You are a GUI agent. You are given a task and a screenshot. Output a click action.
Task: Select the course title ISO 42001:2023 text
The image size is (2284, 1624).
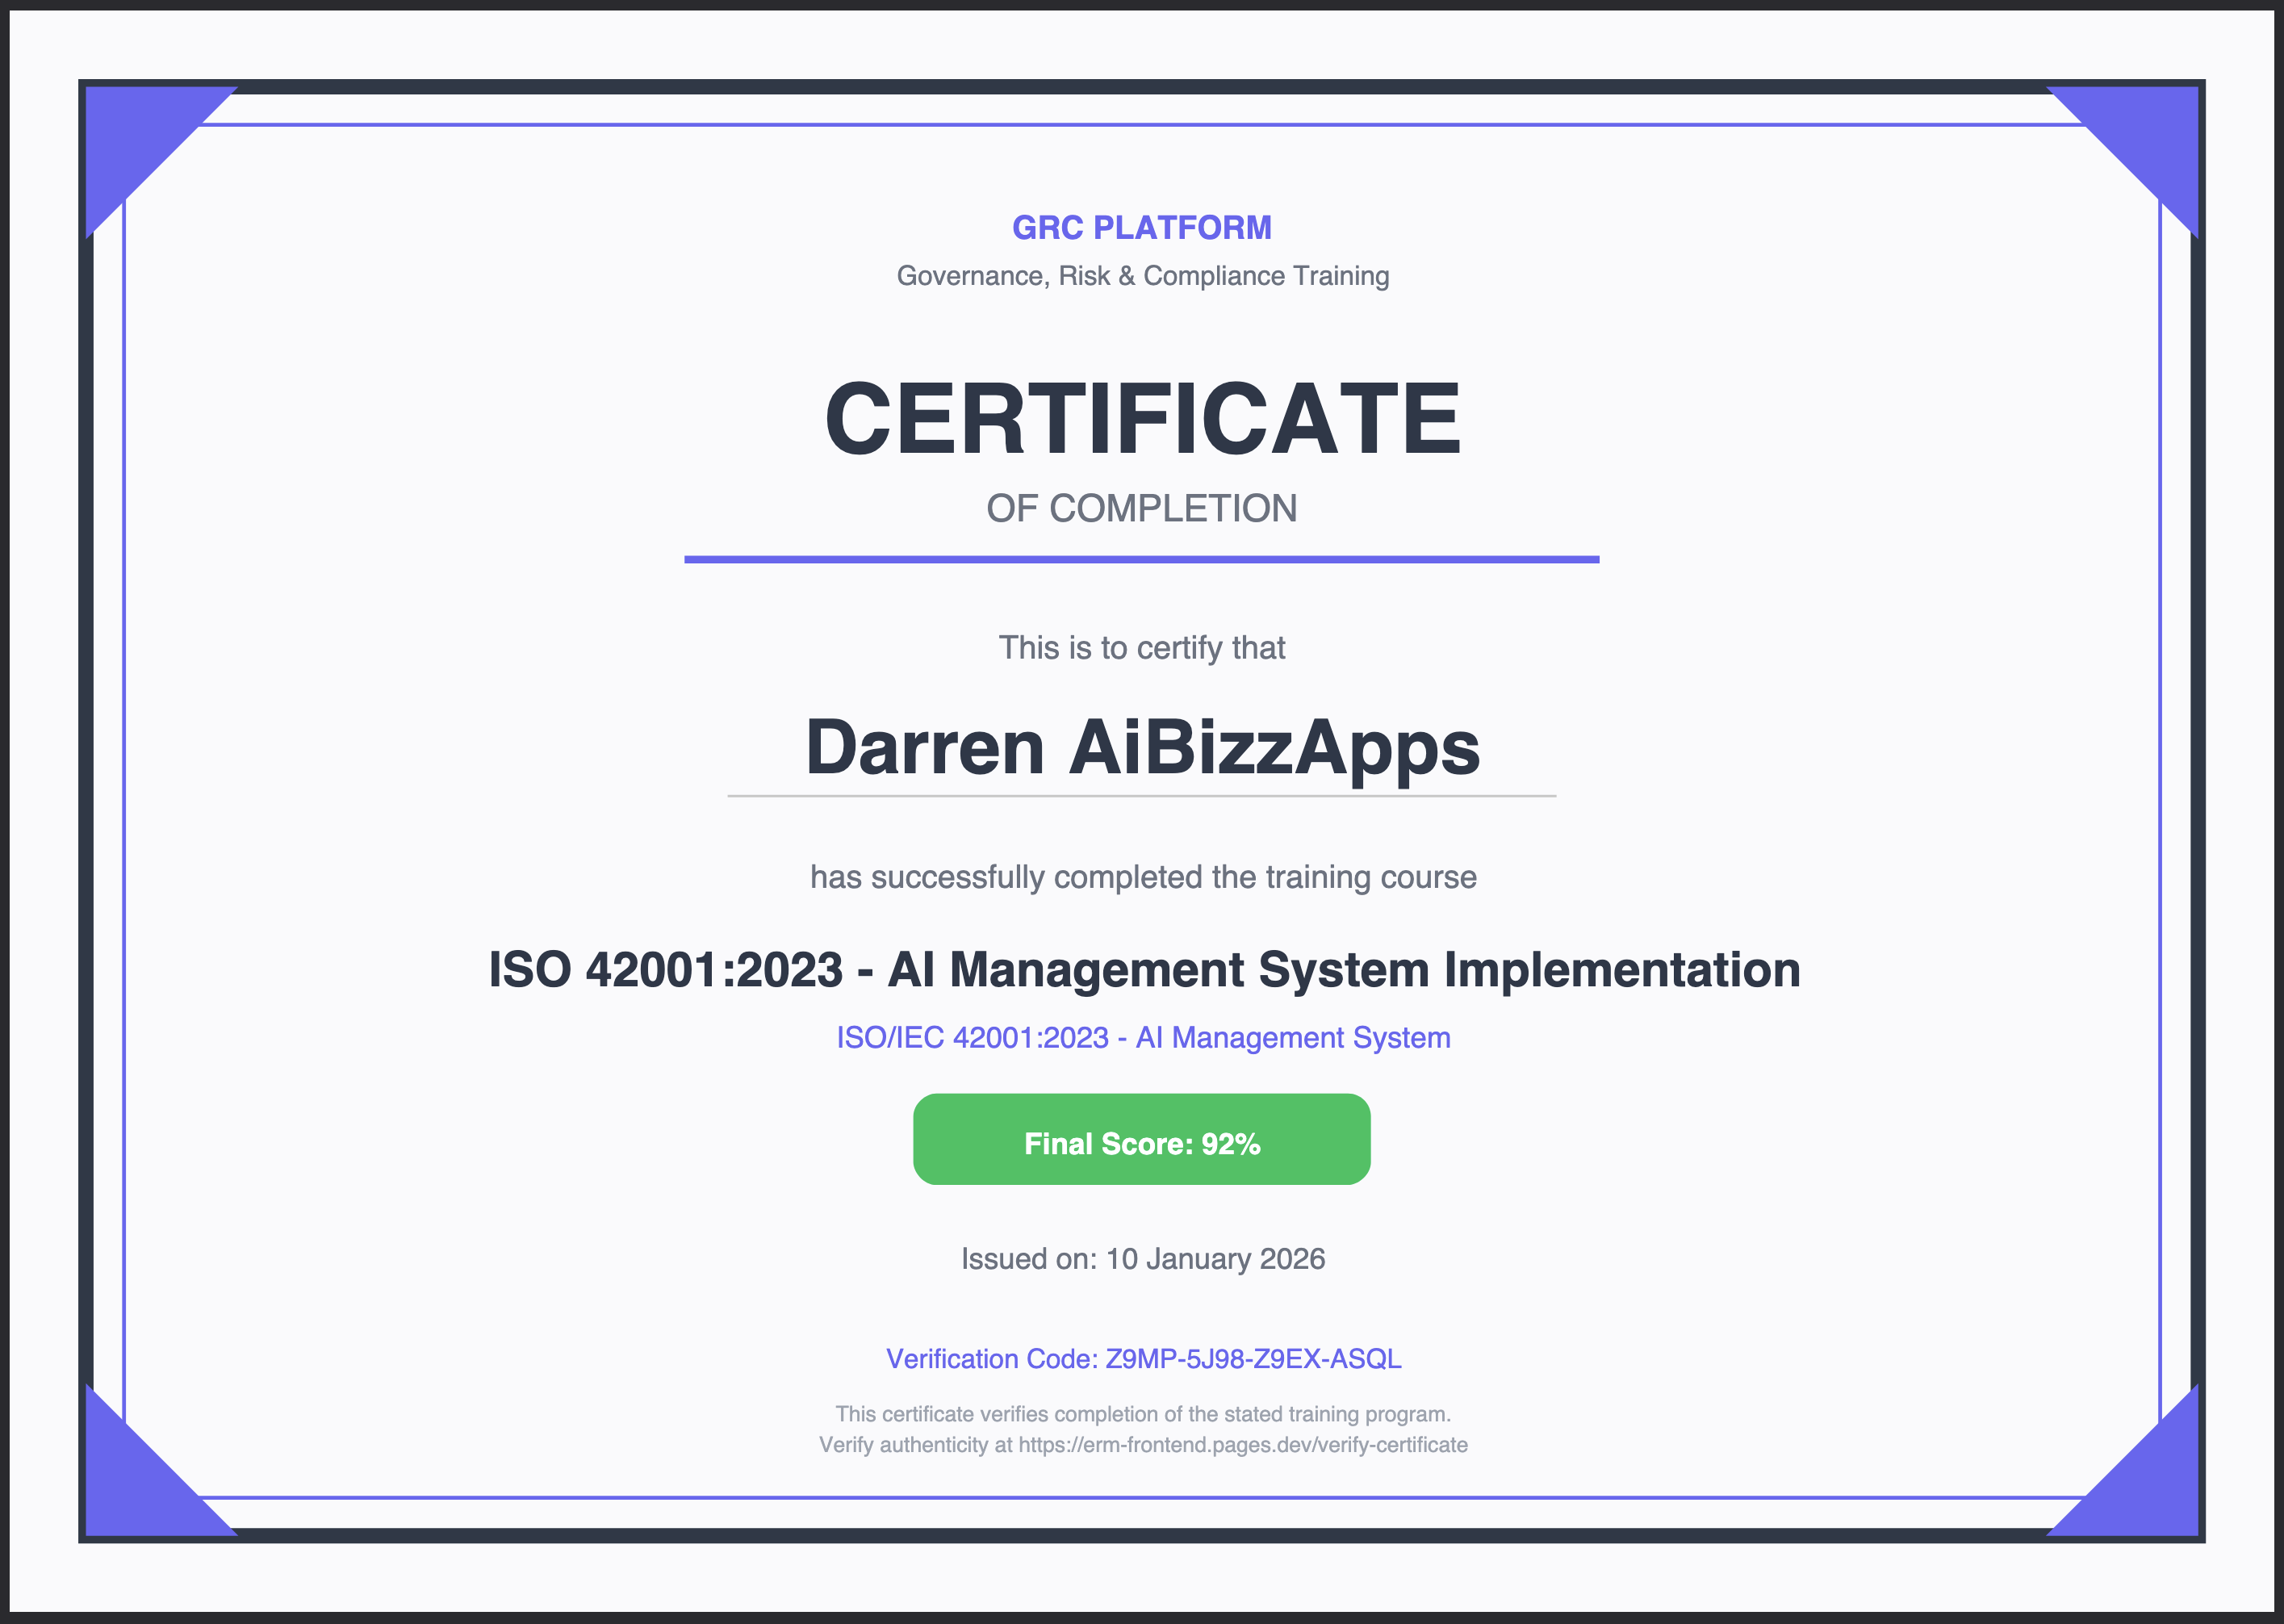[1143, 968]
